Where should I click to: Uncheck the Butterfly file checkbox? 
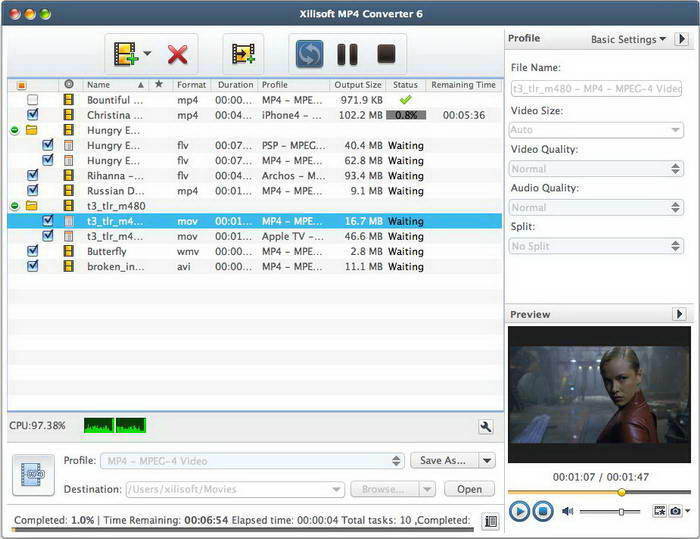(33, 251)
